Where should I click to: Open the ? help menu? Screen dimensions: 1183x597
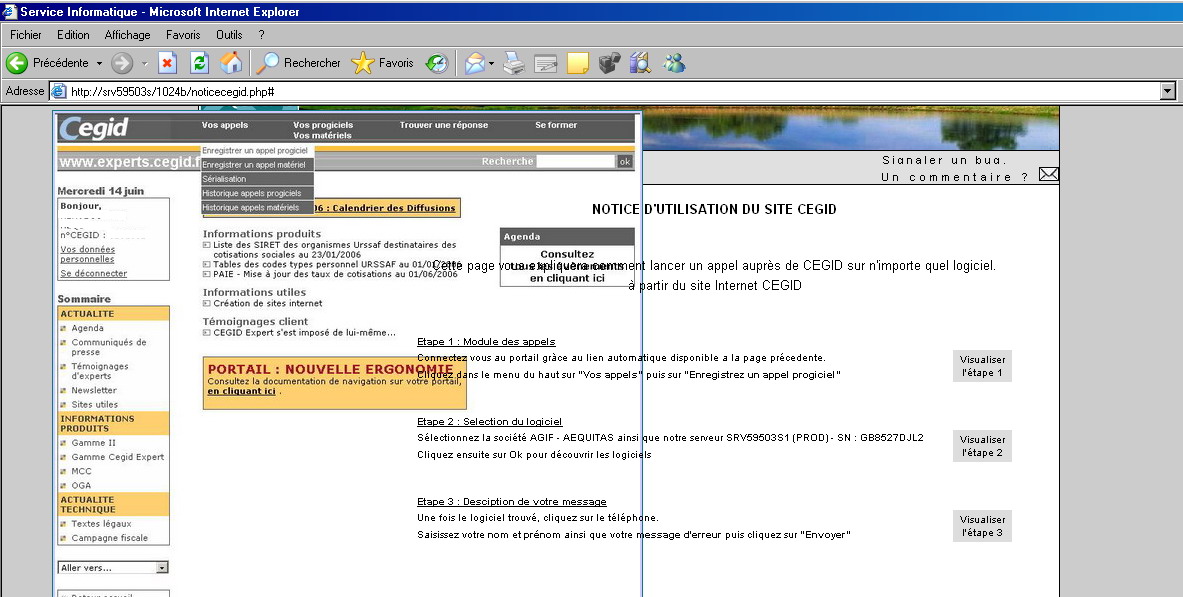coord(261,35)
